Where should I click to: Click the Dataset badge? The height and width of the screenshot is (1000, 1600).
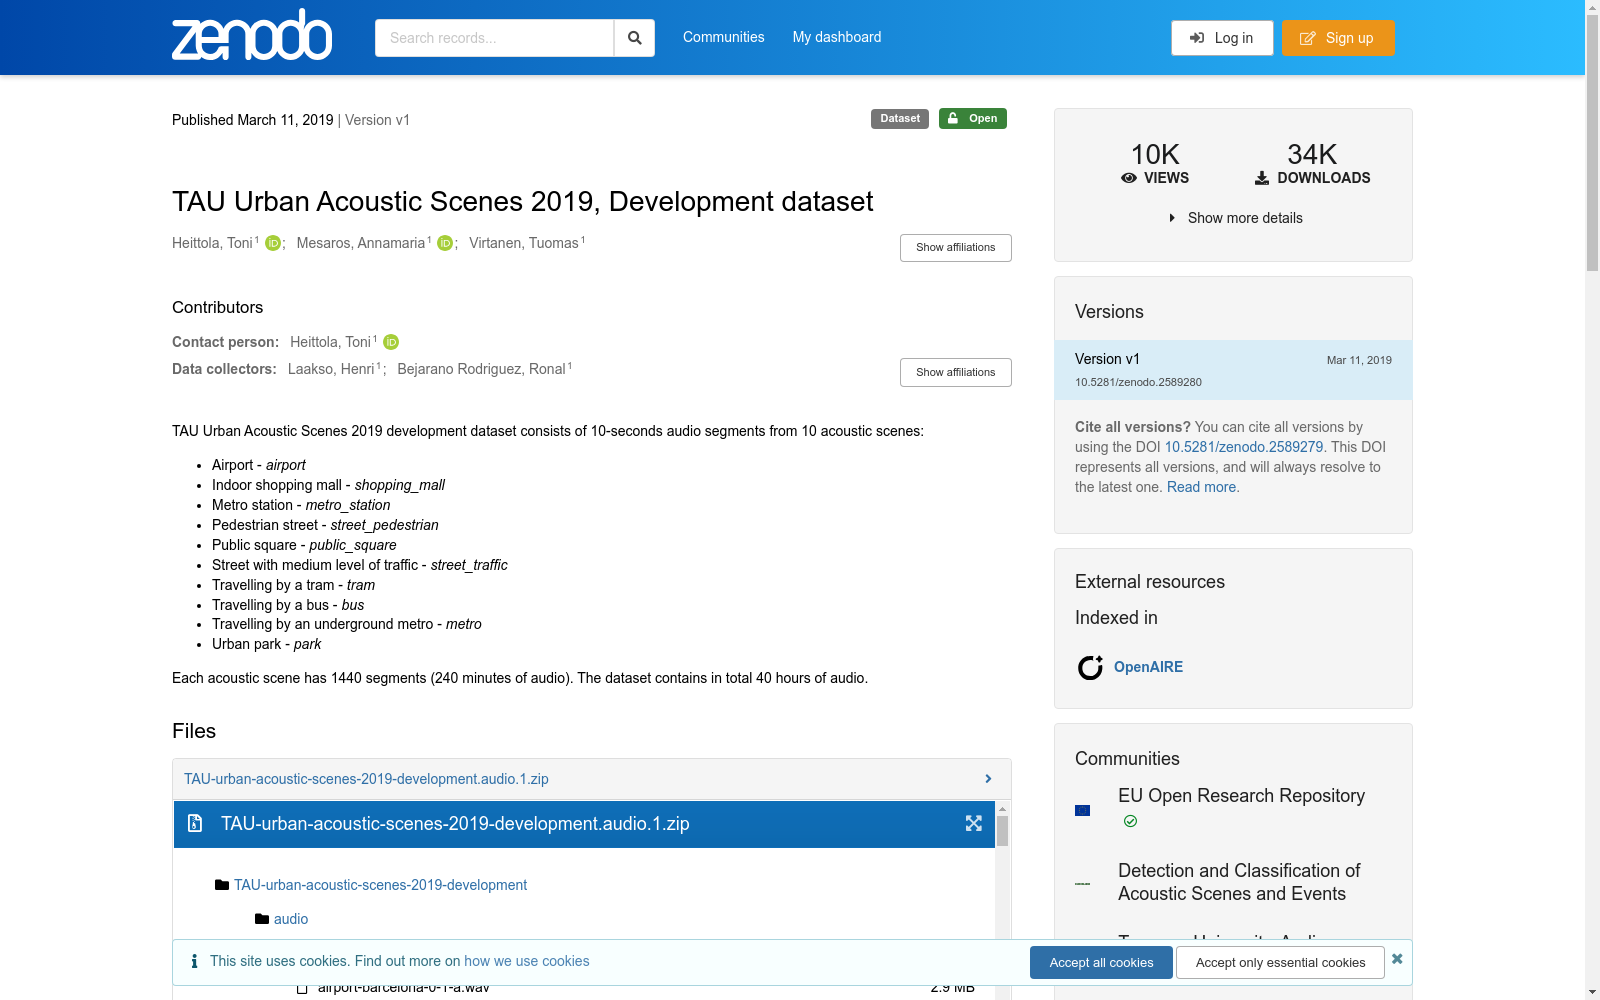[900, 118]
